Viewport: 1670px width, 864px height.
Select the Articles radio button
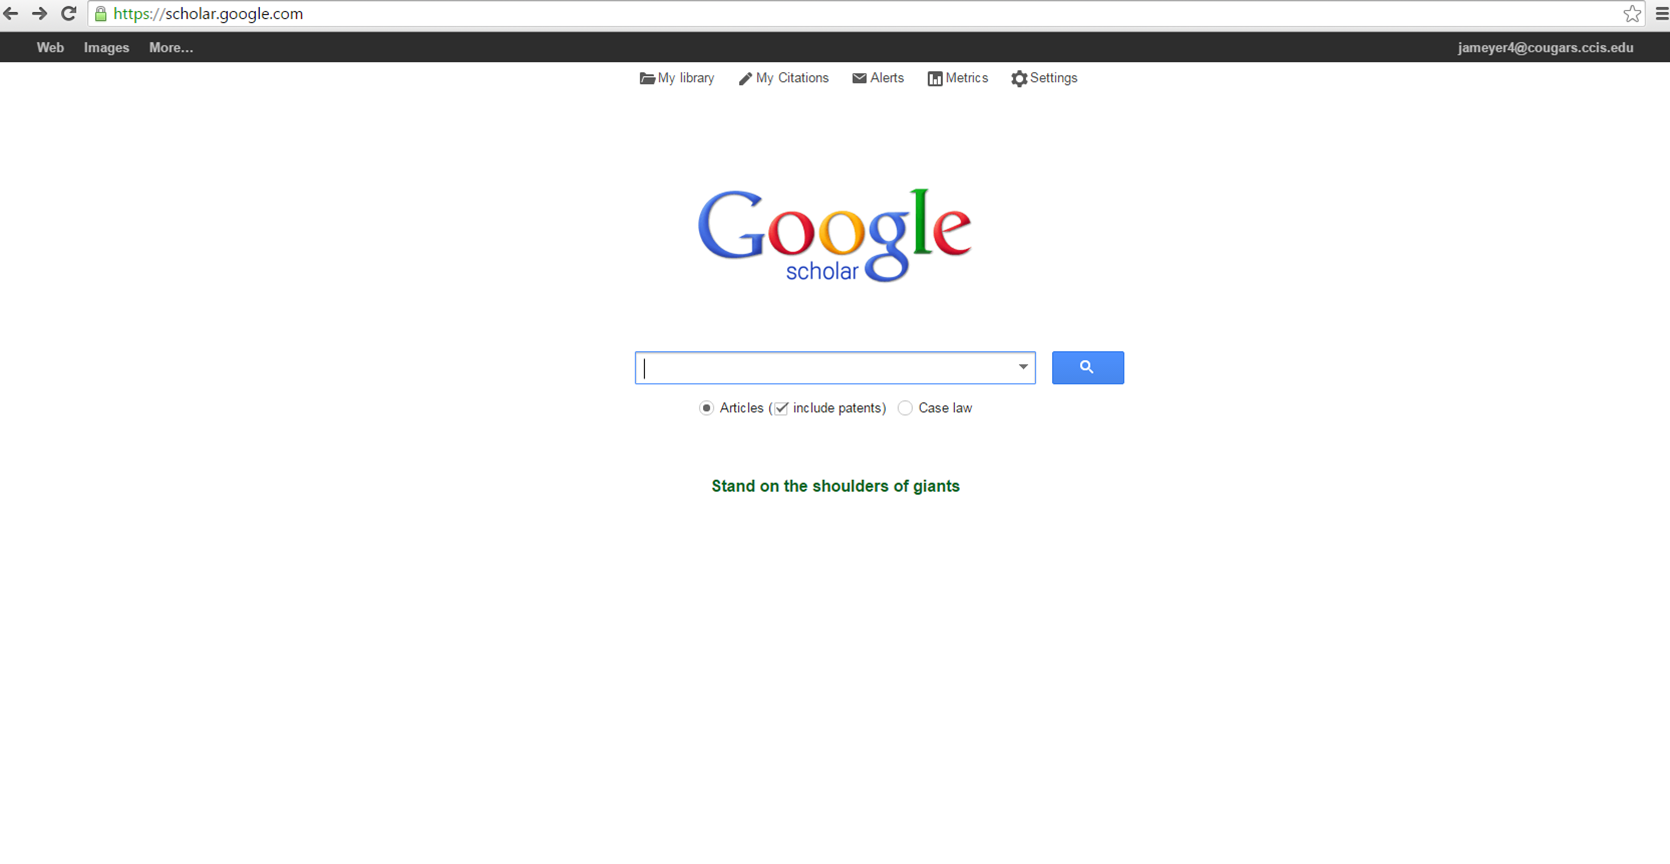pyautogui.click(x=707, y=408)
